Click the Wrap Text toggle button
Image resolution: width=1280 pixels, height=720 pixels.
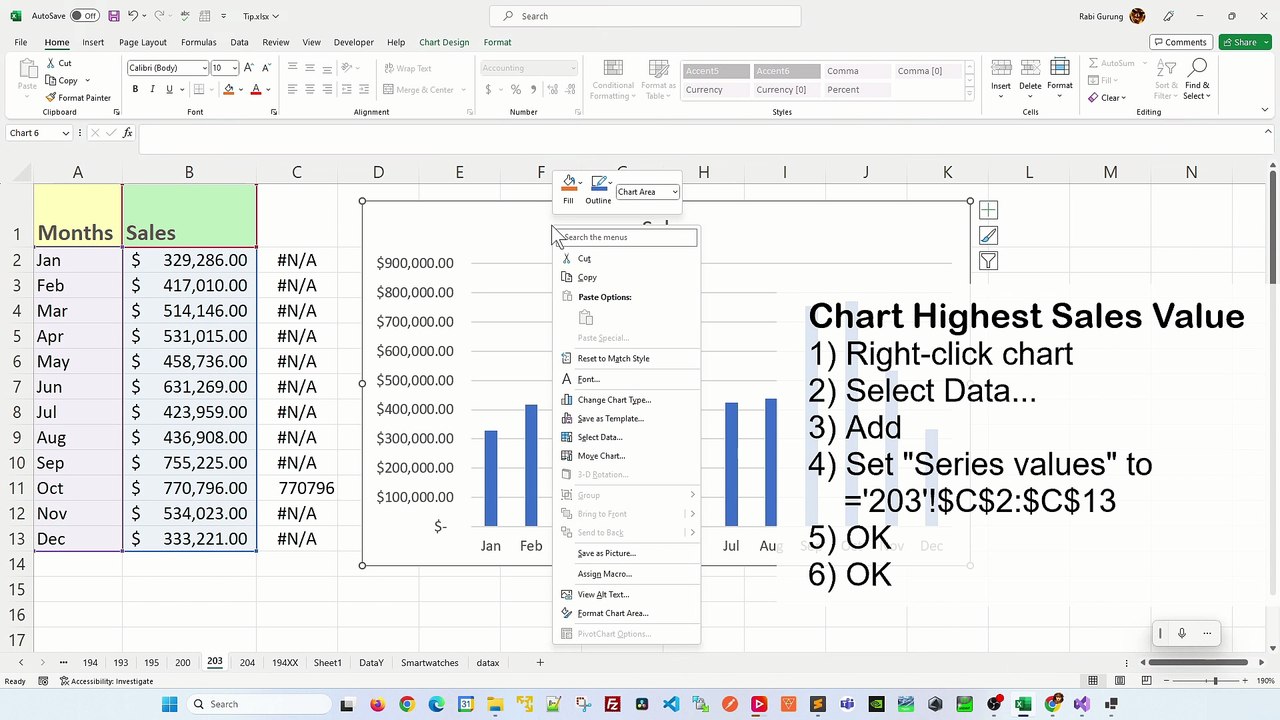click(407, 68)
